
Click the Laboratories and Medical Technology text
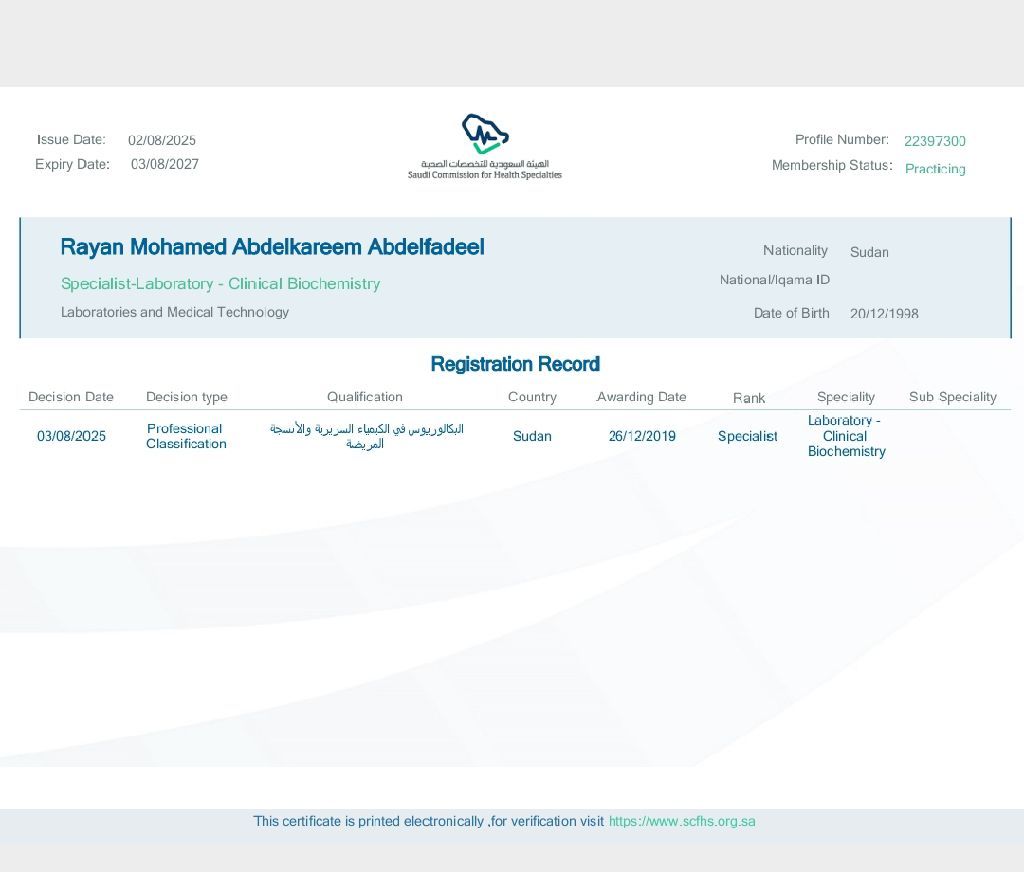coord(175,312)
